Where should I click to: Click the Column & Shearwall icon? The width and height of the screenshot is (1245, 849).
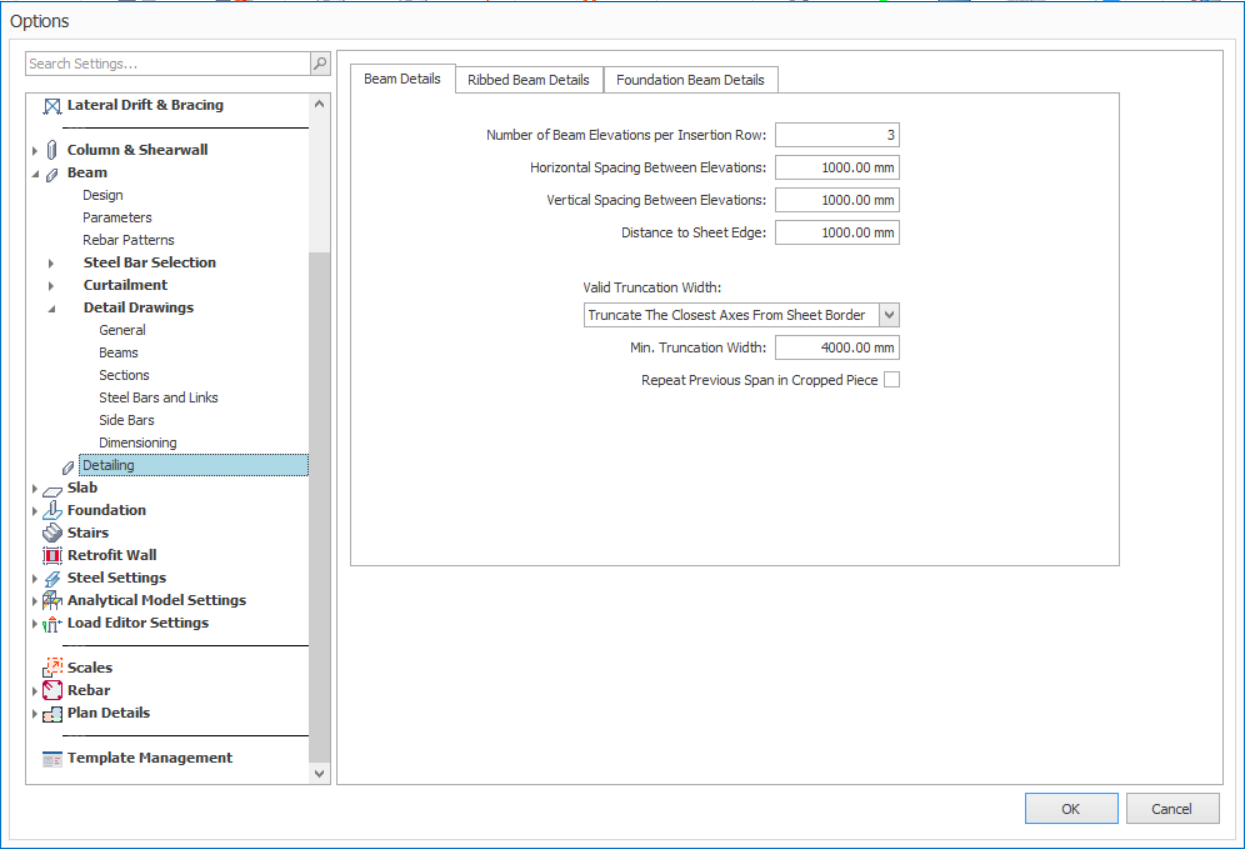coord(53,150)
